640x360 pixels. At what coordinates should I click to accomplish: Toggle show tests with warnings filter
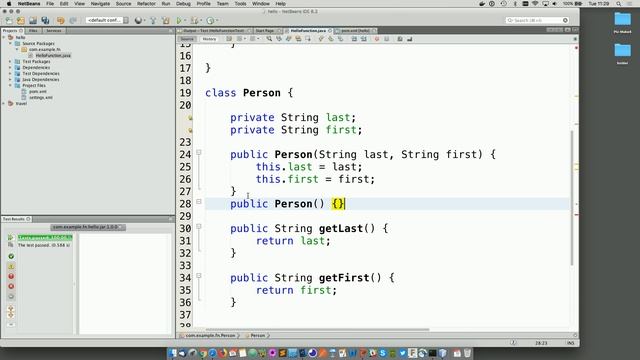click(x=11, y=266)
